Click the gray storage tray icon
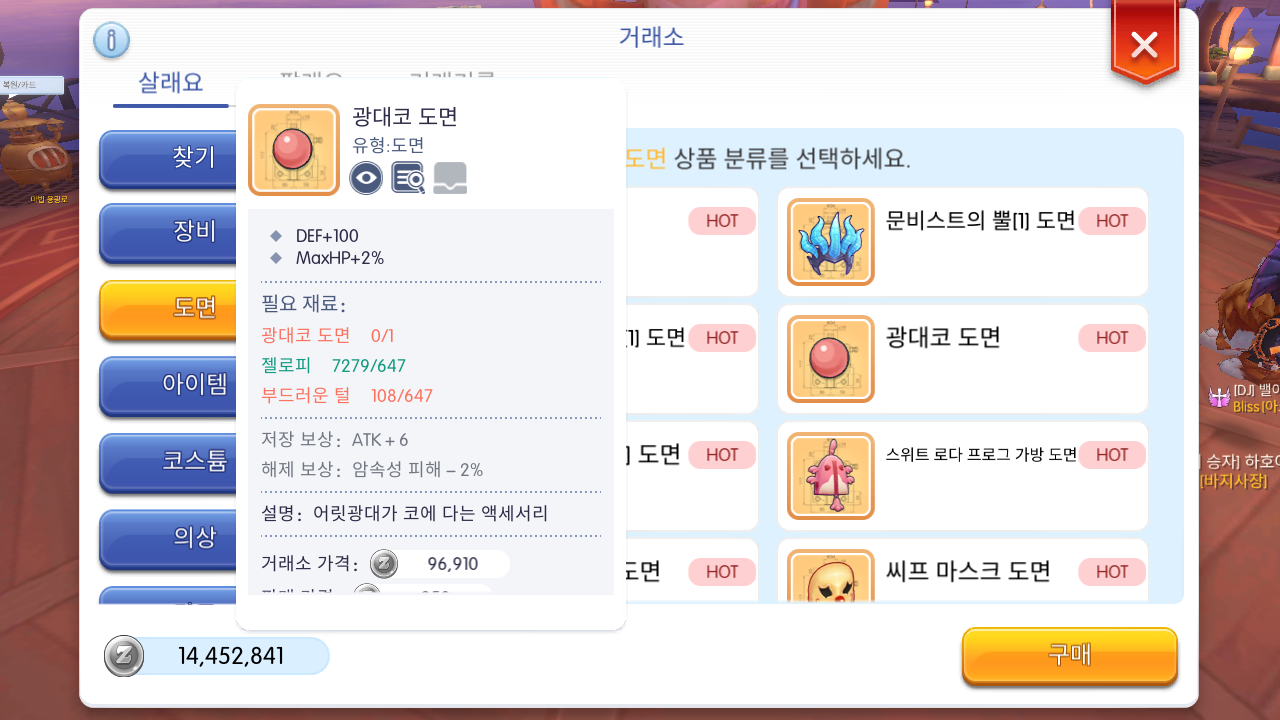1280x720 pixels. point(450,178)
